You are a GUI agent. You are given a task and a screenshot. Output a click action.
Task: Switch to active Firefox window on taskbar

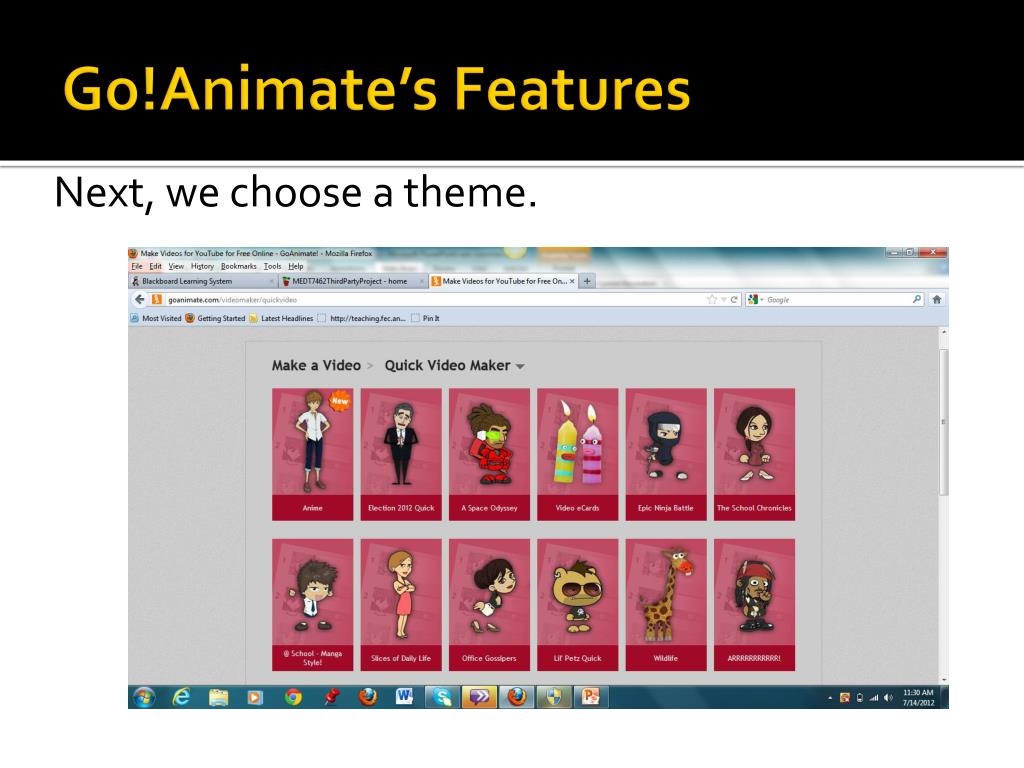coord(517,697)
